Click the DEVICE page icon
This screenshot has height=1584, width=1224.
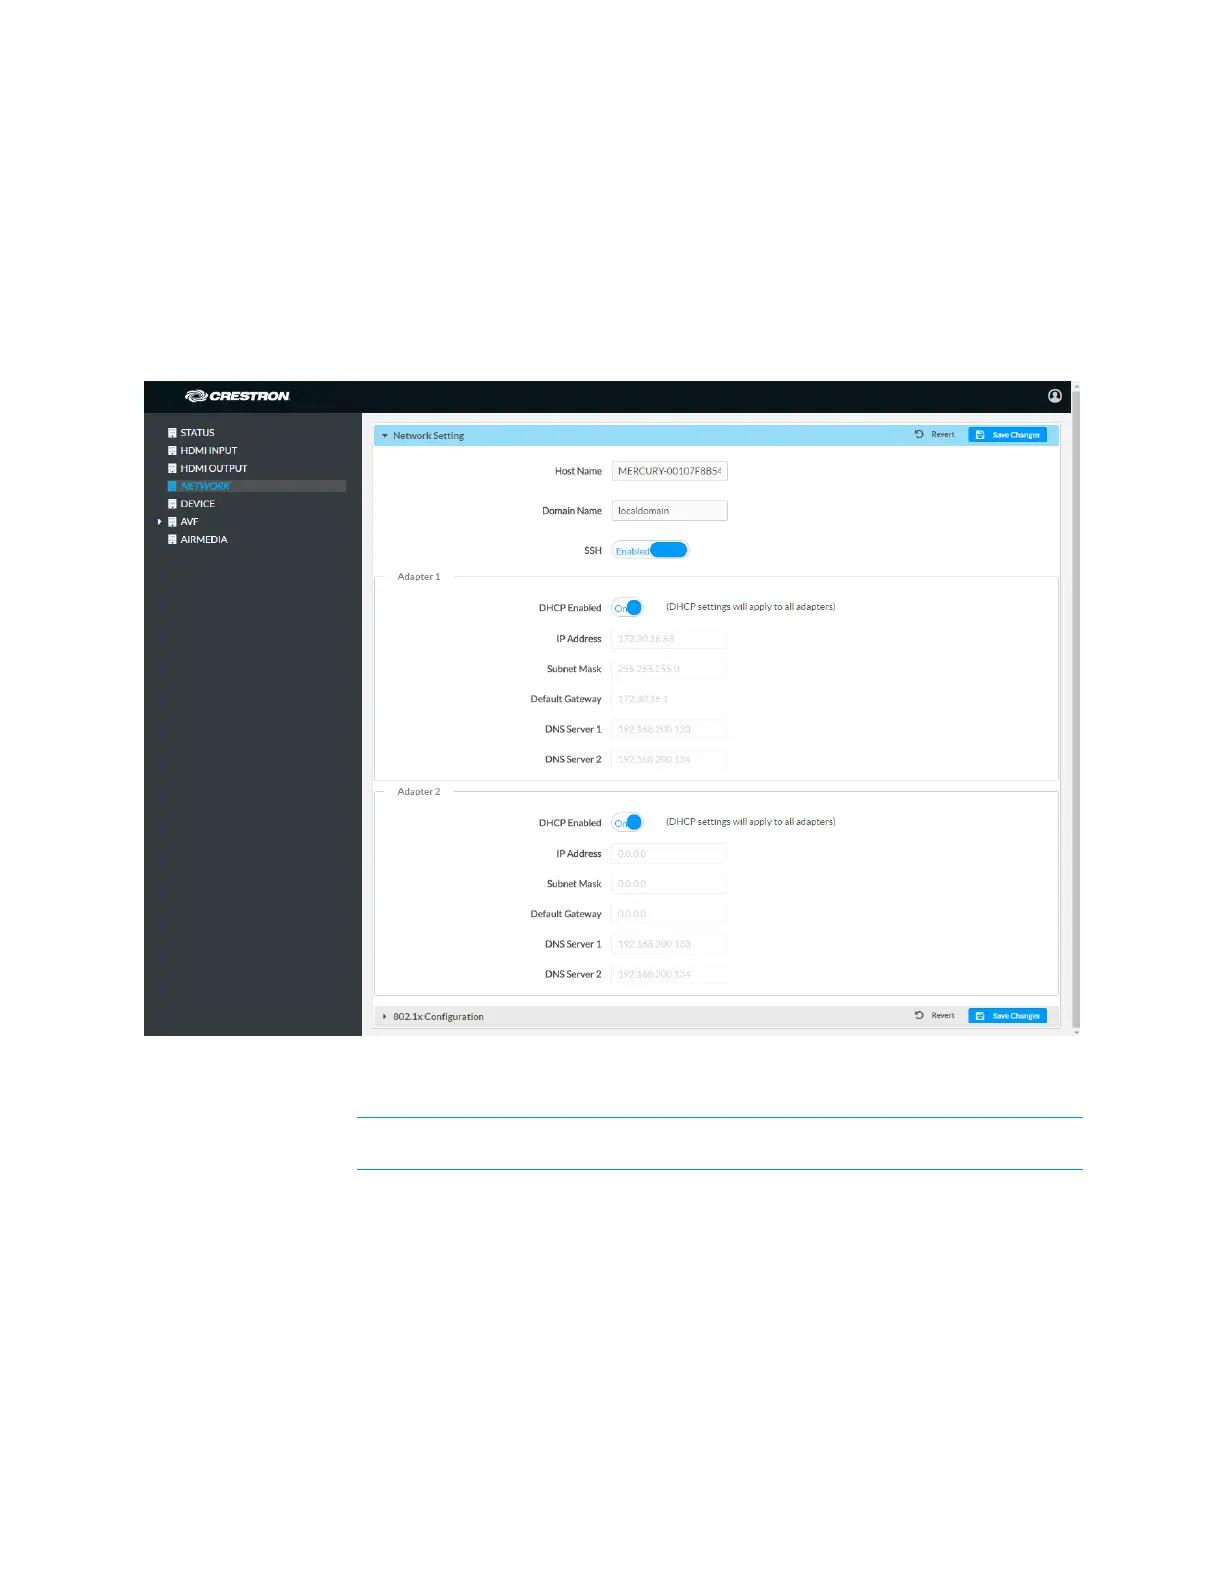pyautogui.click(x=172, y=504)
